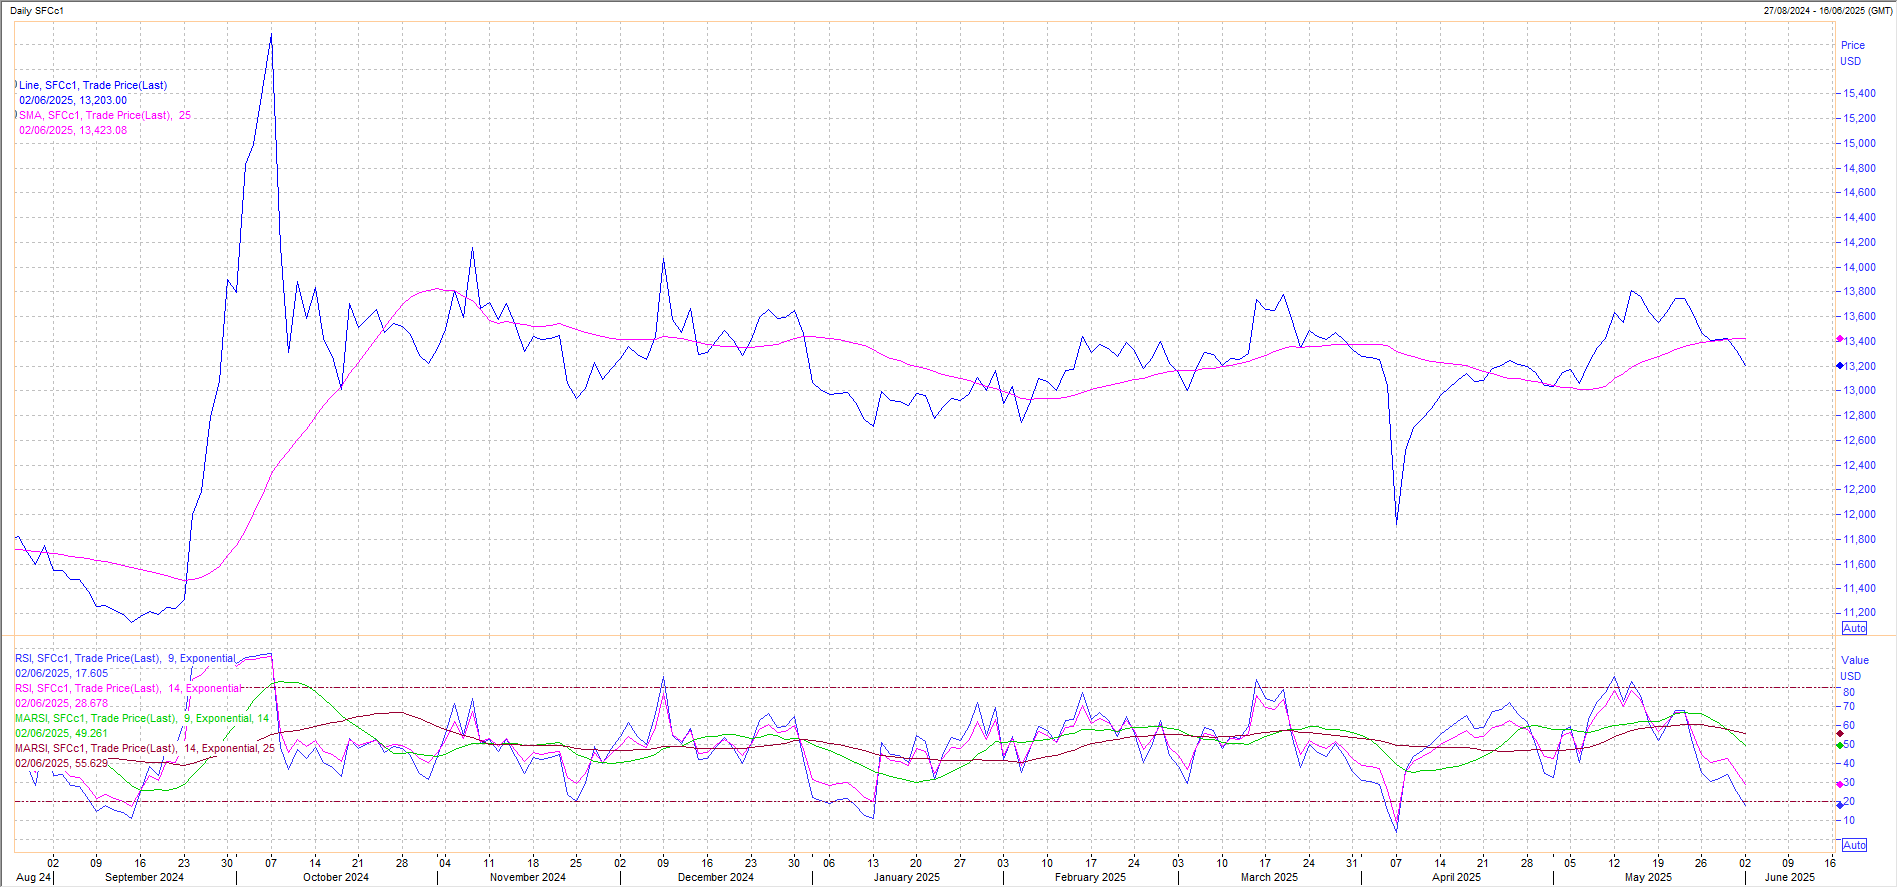Click the '02/06/2025, 13,203.00' value label

pos(73,101)
